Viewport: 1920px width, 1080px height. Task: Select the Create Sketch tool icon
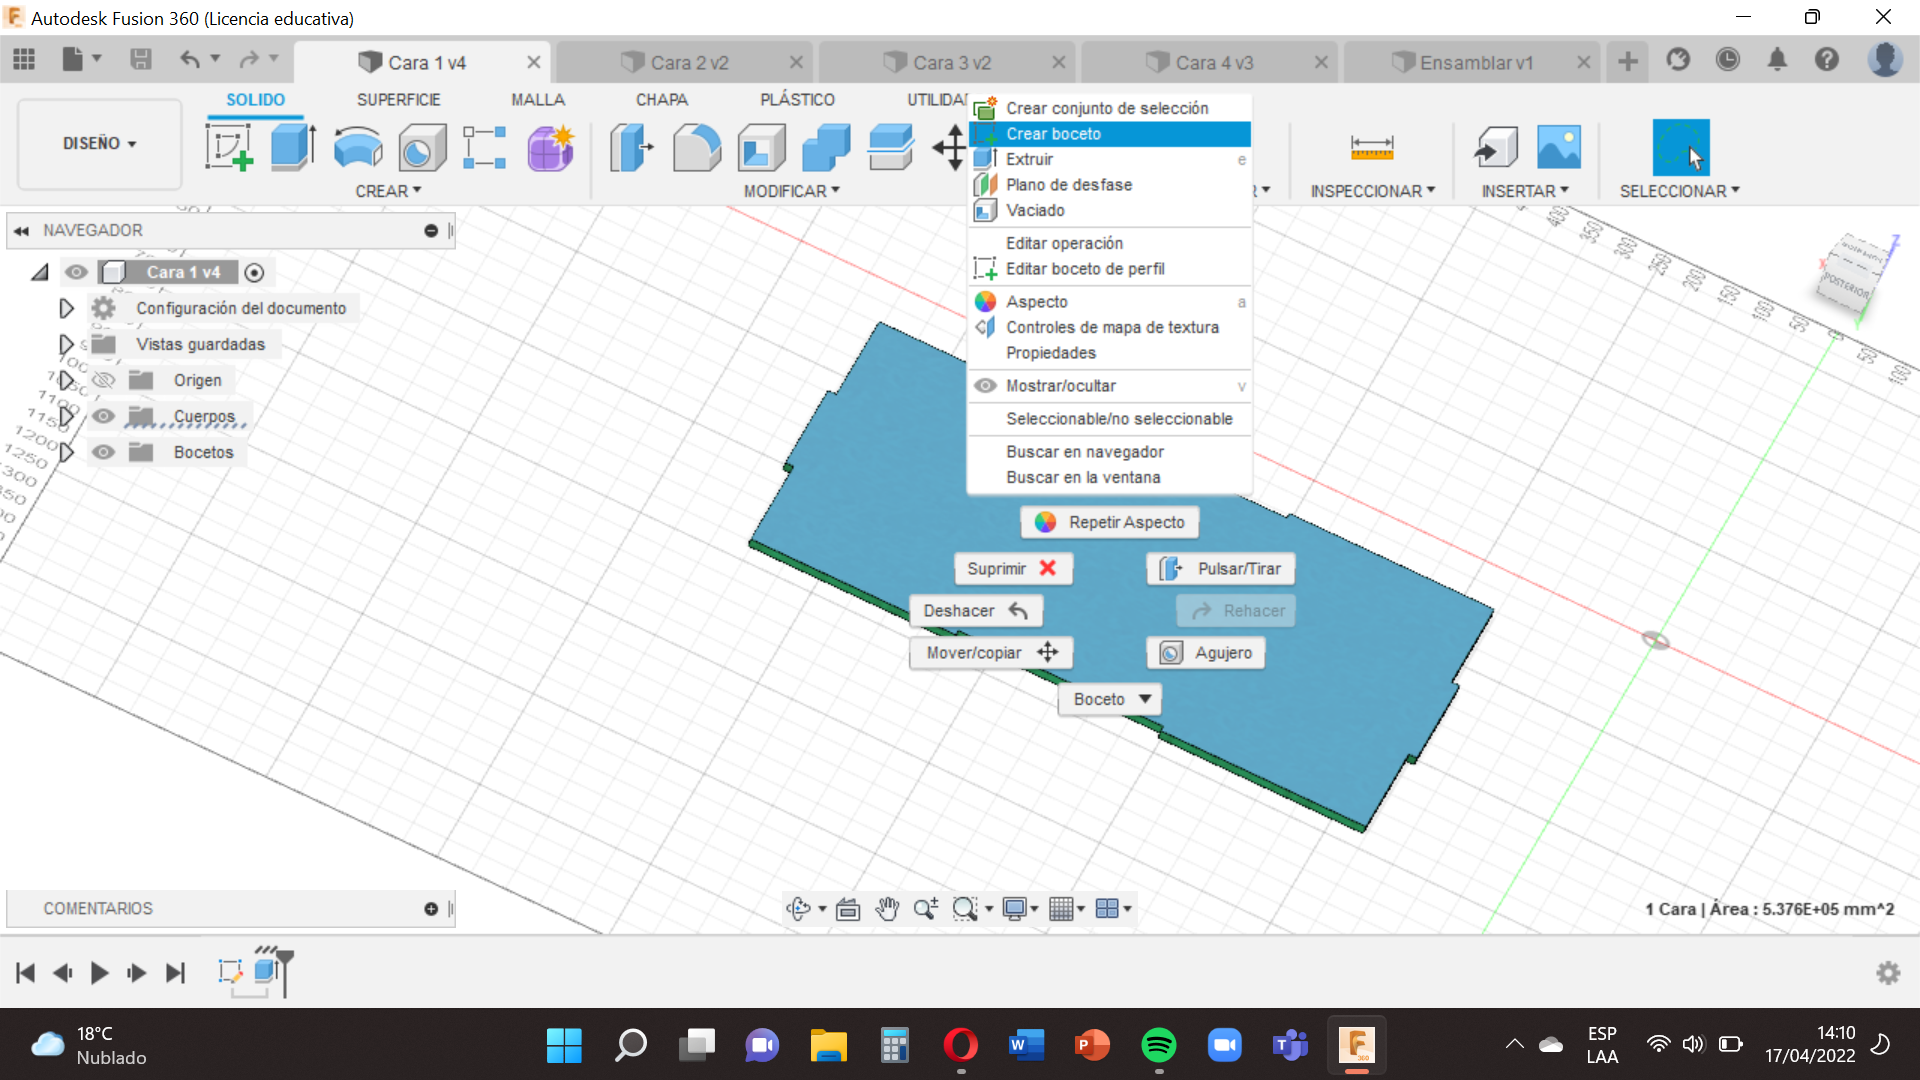(229, 147)
